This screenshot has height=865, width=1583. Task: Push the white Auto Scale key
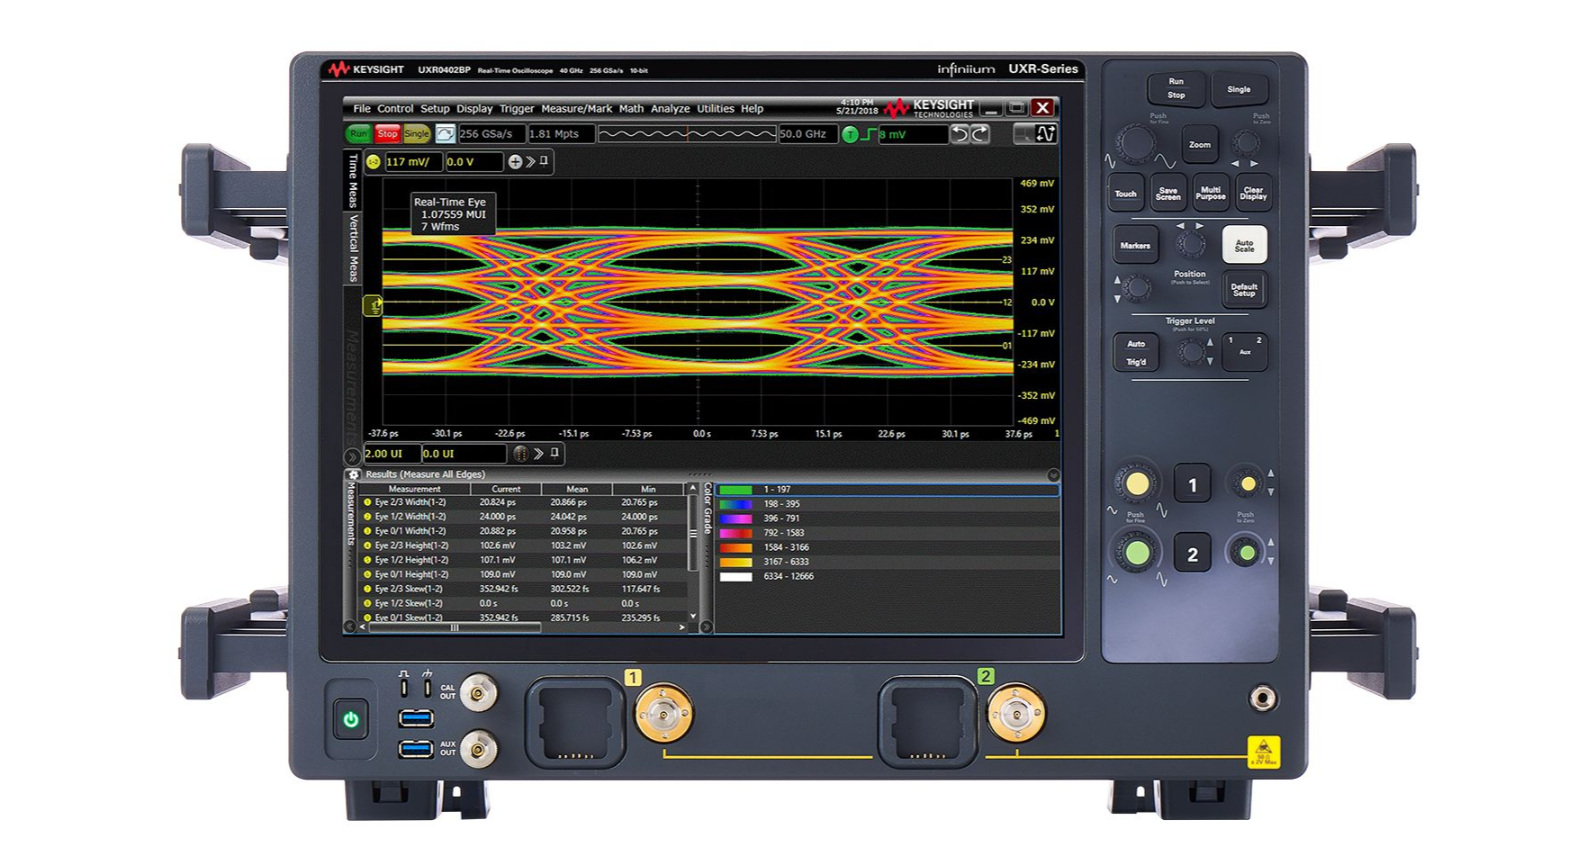coord(1244,245)
